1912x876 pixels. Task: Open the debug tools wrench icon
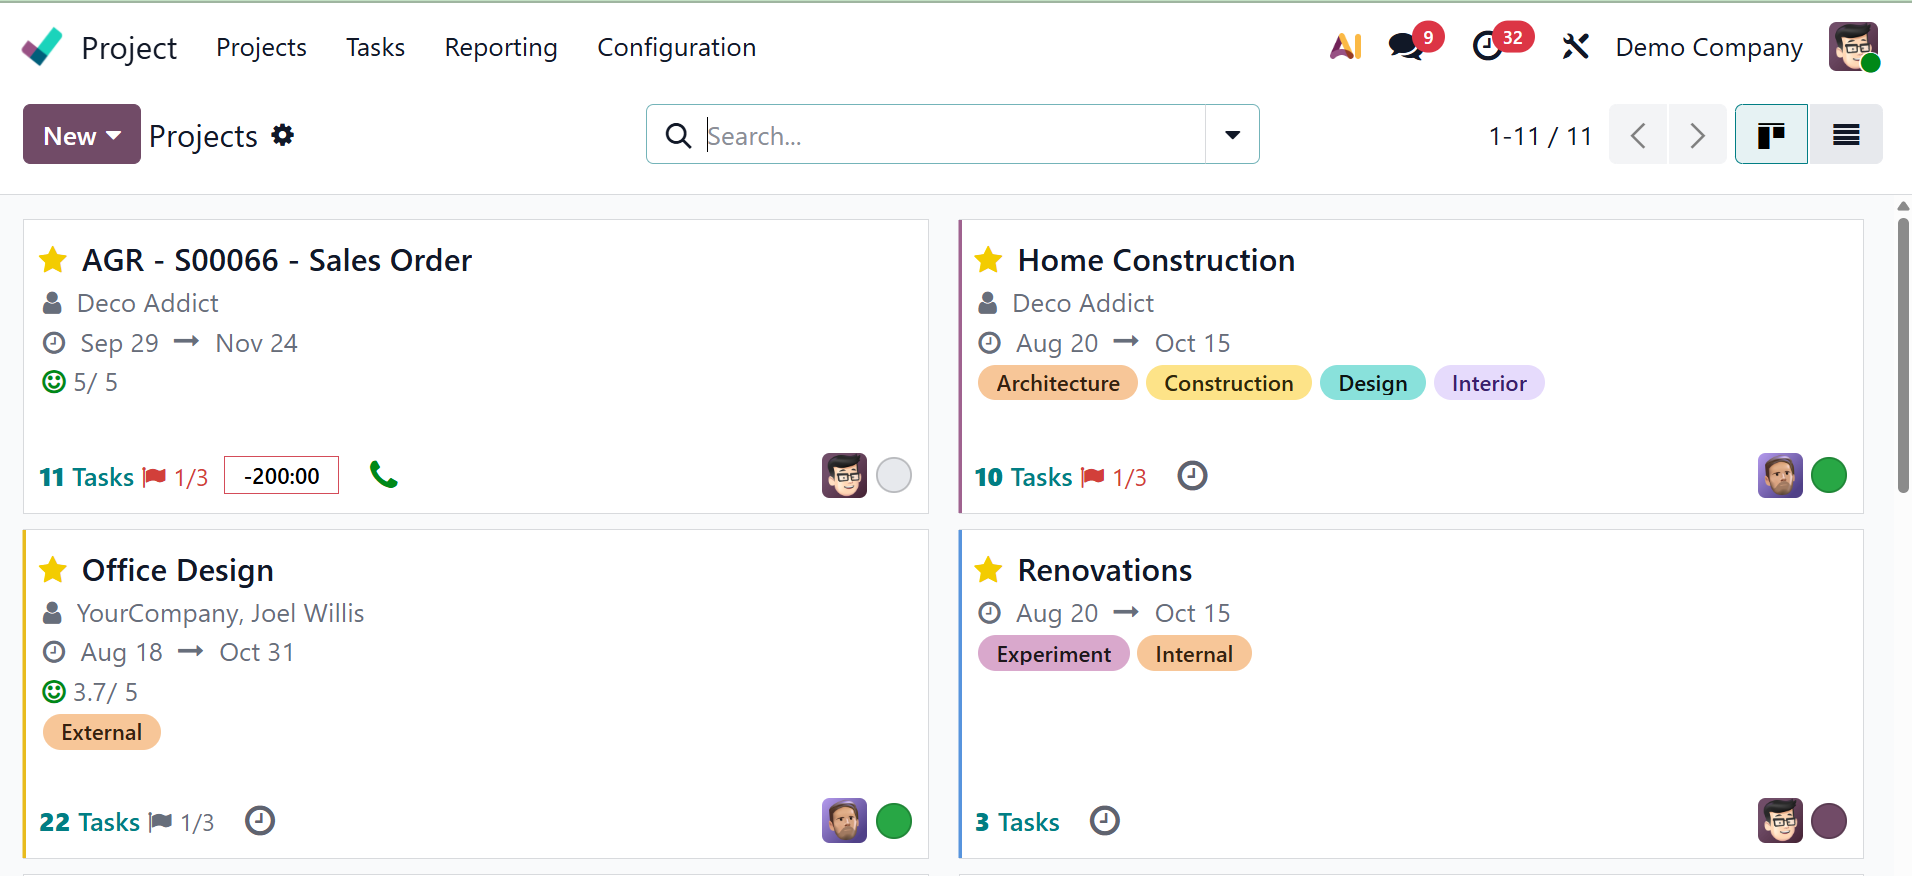coord(1575,47)
